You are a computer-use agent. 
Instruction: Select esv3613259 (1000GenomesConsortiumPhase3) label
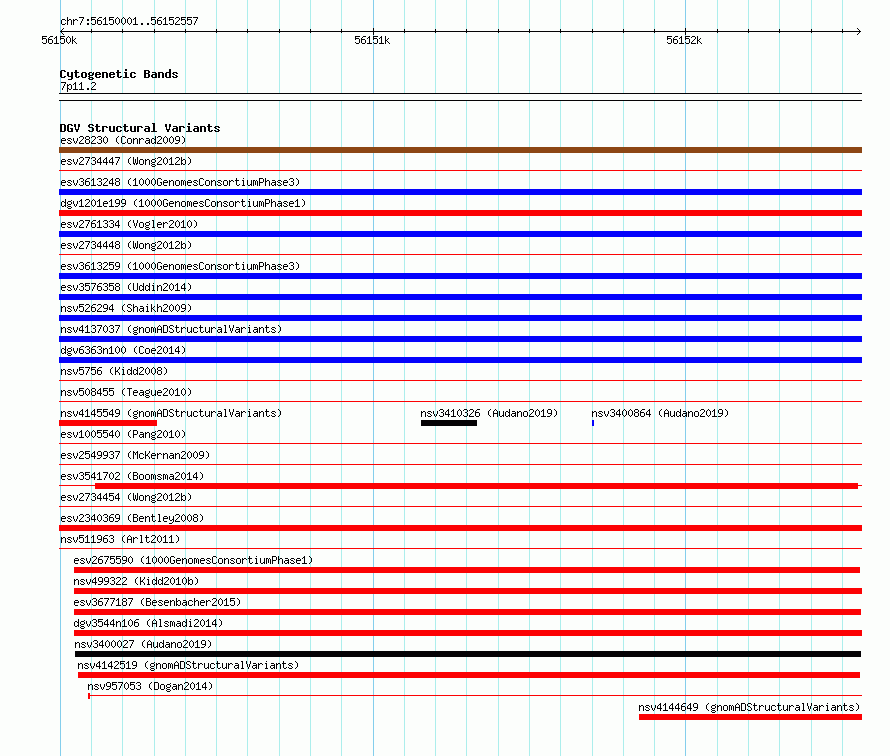click(180, 266)
